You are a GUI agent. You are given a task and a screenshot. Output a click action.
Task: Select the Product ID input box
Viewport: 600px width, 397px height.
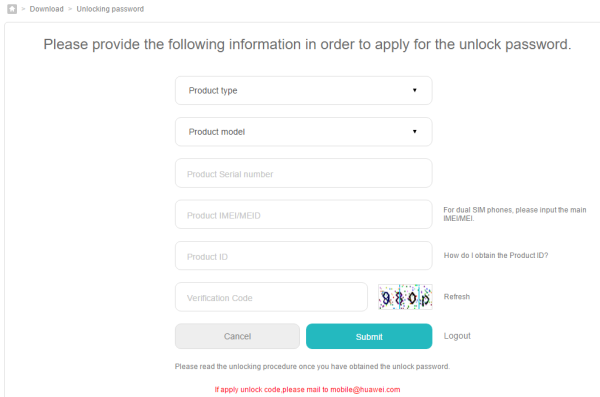click(x=303, y=256)
